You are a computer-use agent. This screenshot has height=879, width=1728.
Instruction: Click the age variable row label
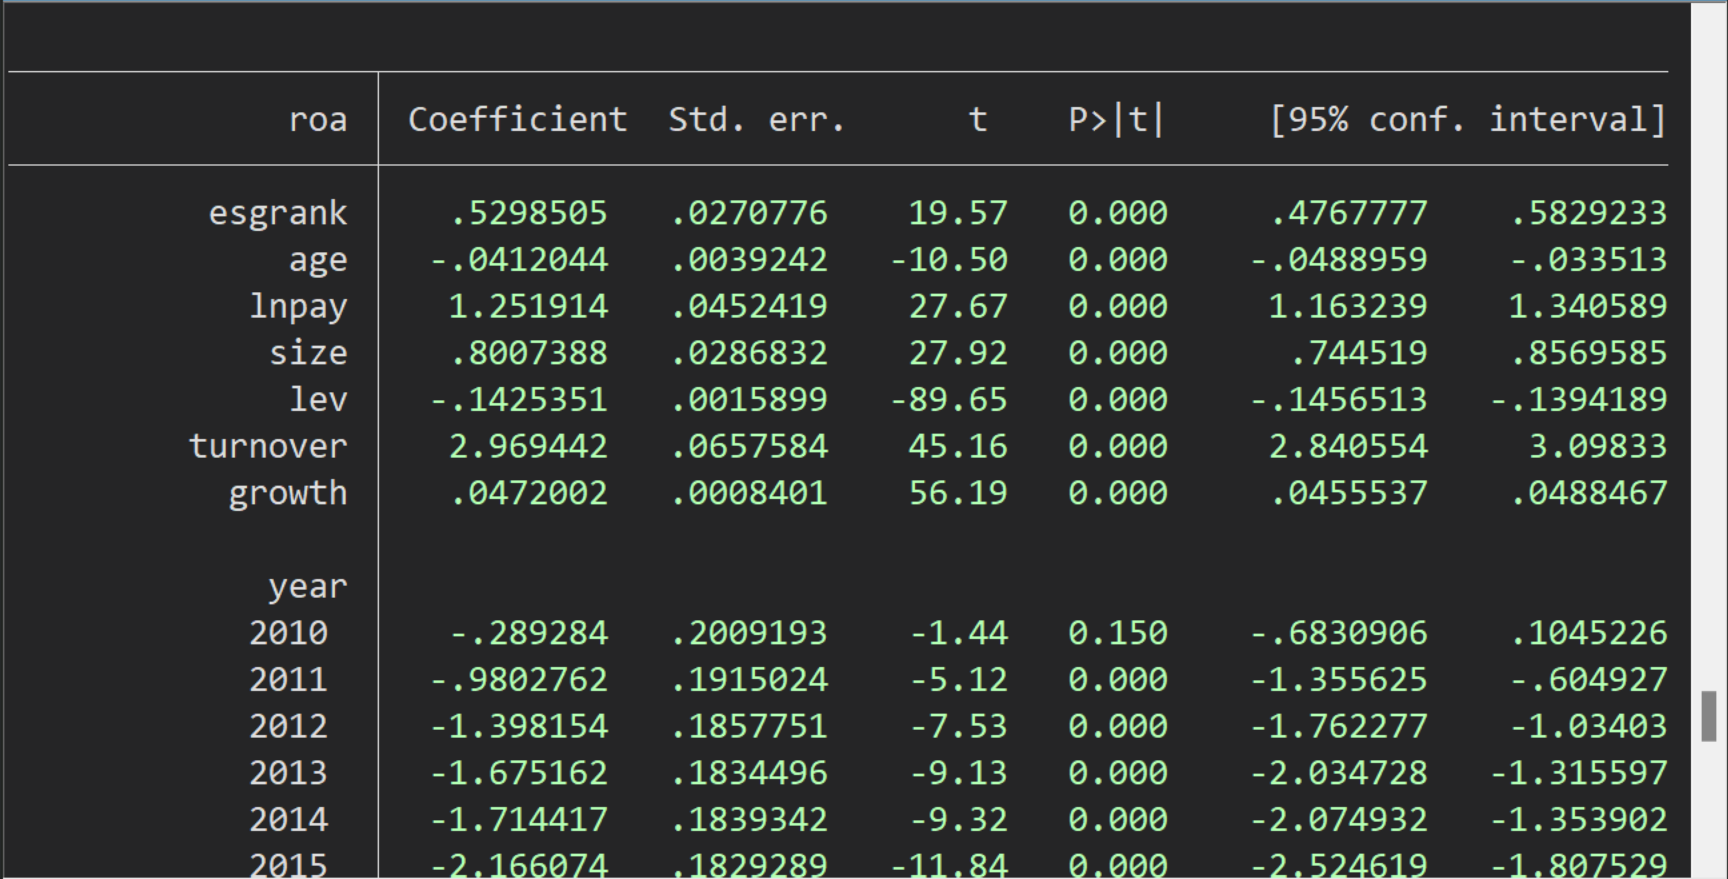click(317, 260)
